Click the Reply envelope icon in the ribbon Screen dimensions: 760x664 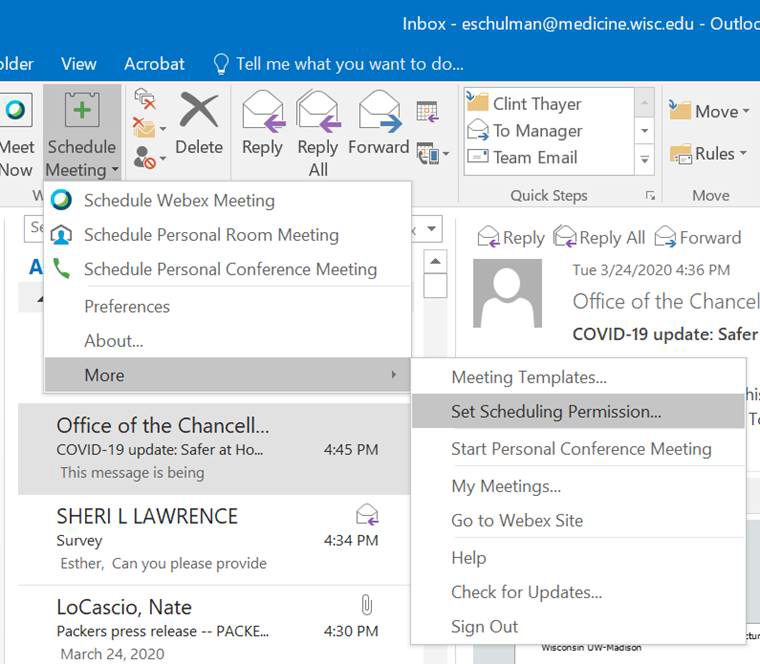(262, 112)
